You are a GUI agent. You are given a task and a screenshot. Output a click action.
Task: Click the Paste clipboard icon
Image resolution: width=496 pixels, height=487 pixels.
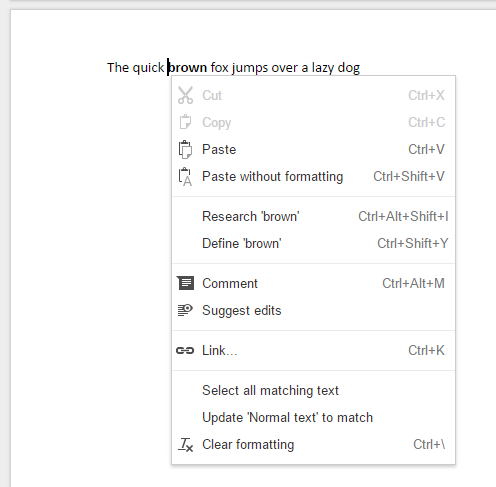185,149
